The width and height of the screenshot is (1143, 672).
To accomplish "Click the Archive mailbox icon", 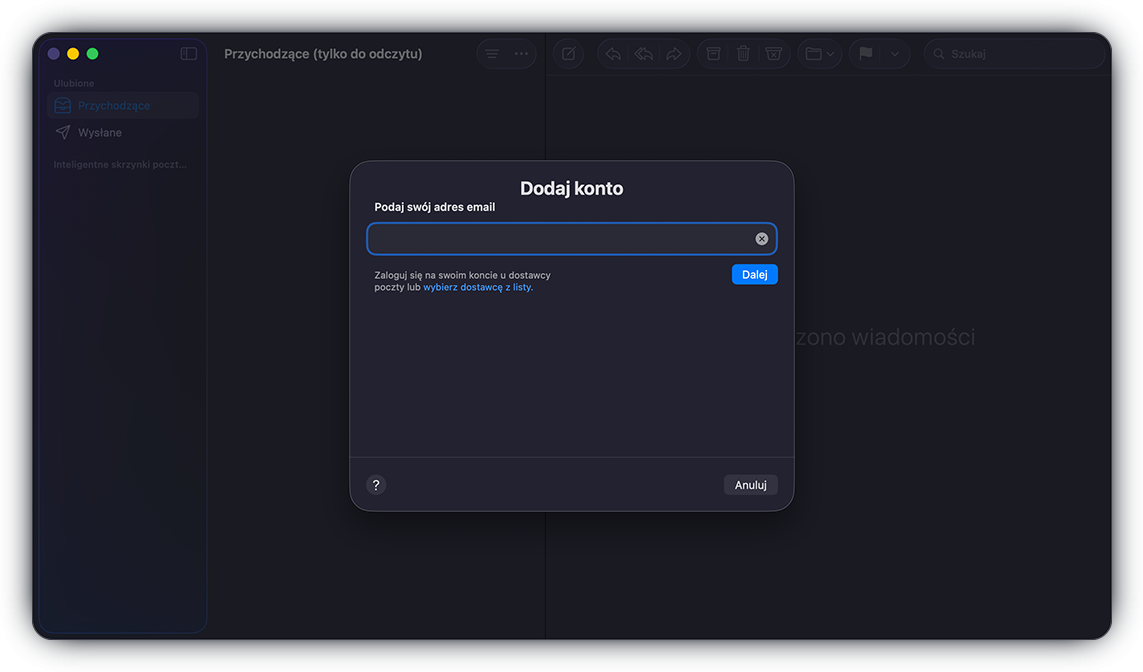I will 712,53.
